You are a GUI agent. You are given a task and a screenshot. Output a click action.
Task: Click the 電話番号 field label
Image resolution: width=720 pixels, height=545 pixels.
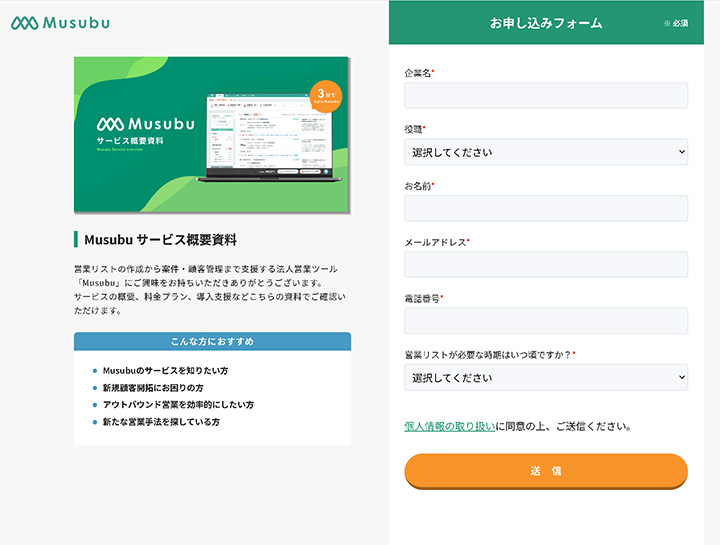tap(422, 299)
